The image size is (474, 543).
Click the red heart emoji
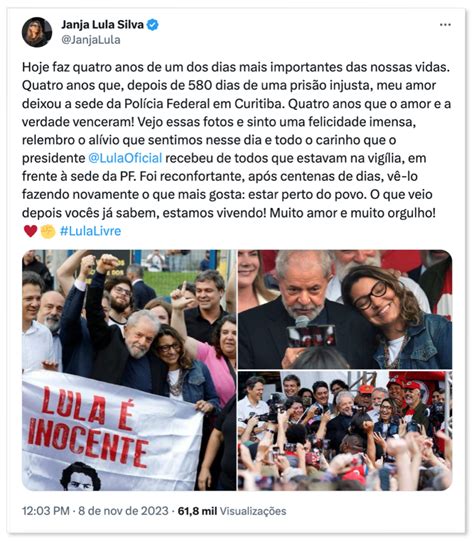(30, 231)
